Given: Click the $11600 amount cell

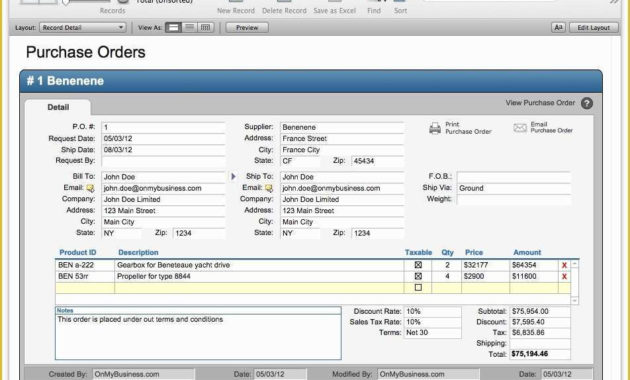Looking at the screenshot, I should [534, 276].
